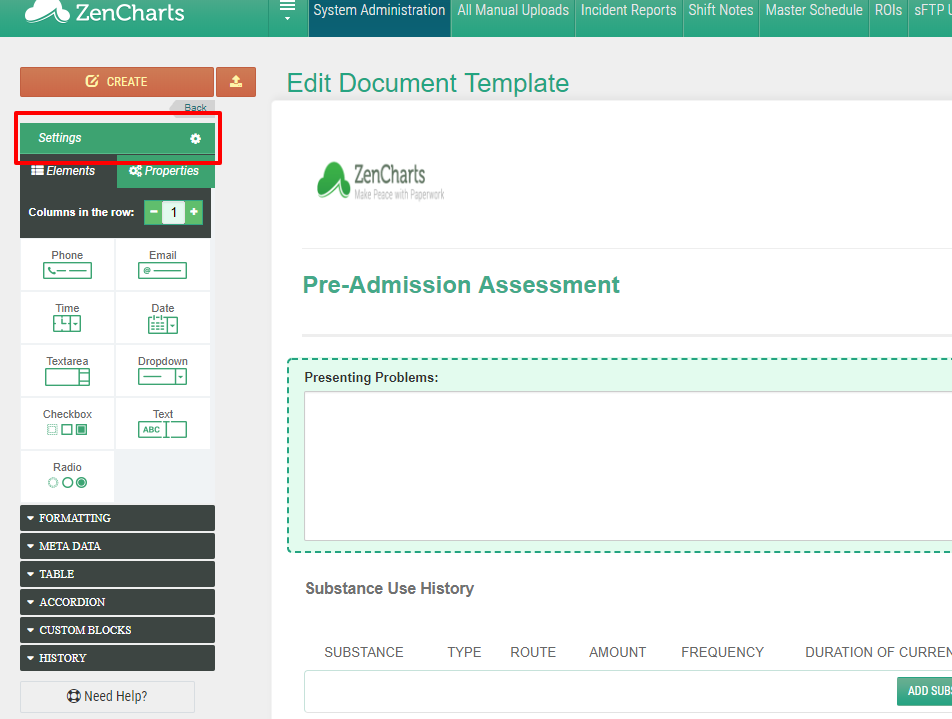
Task: Click the Substance Use History heading
Action: click(x=389, y=588)
